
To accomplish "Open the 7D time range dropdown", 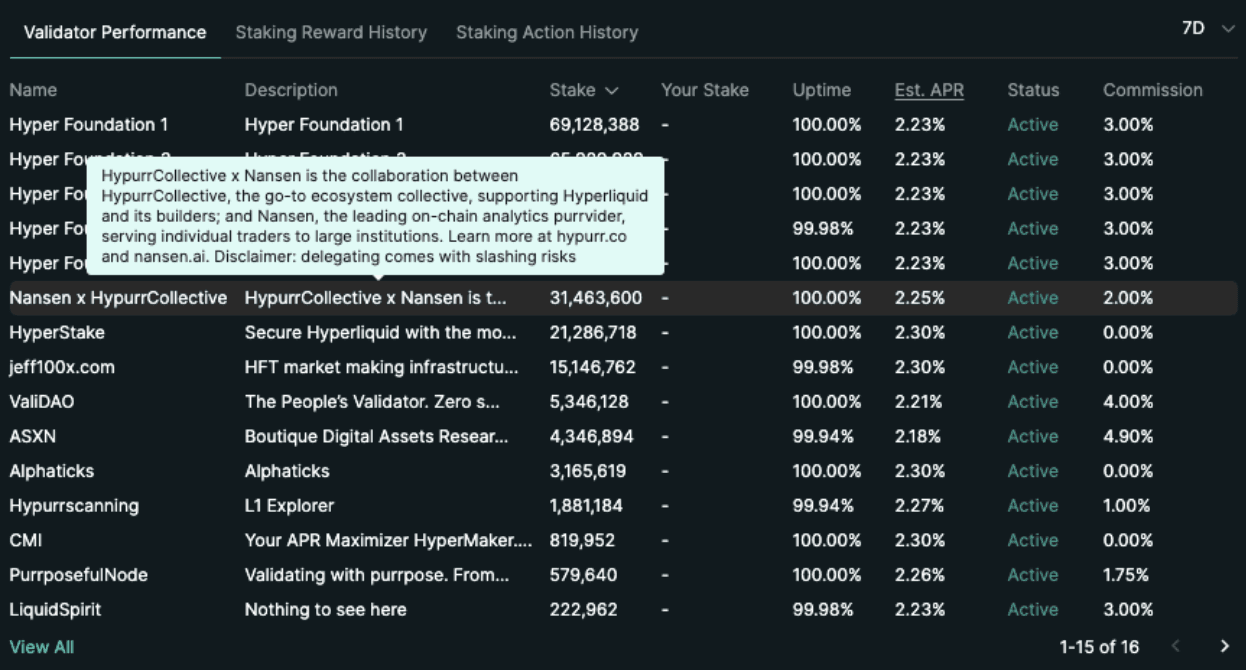I will pyautogui.click(x=1208, y=29).
